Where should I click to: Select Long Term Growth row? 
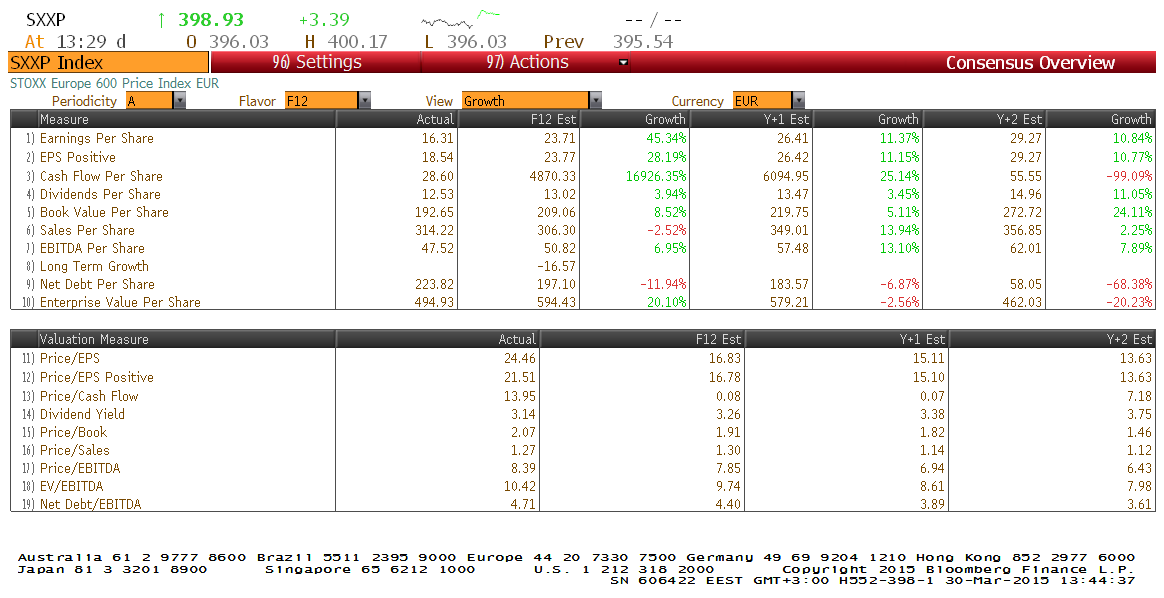click(x=583, y=266)
